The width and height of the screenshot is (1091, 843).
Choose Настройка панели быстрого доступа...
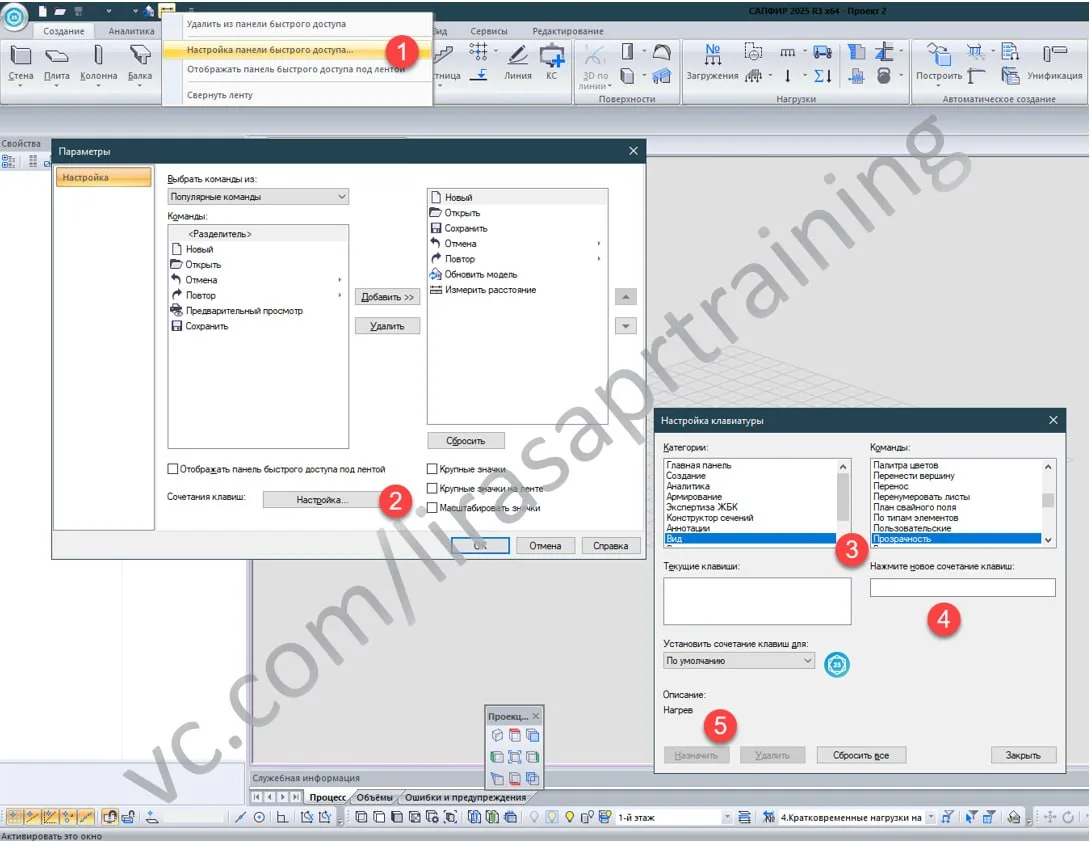click(x=270, y=50)
